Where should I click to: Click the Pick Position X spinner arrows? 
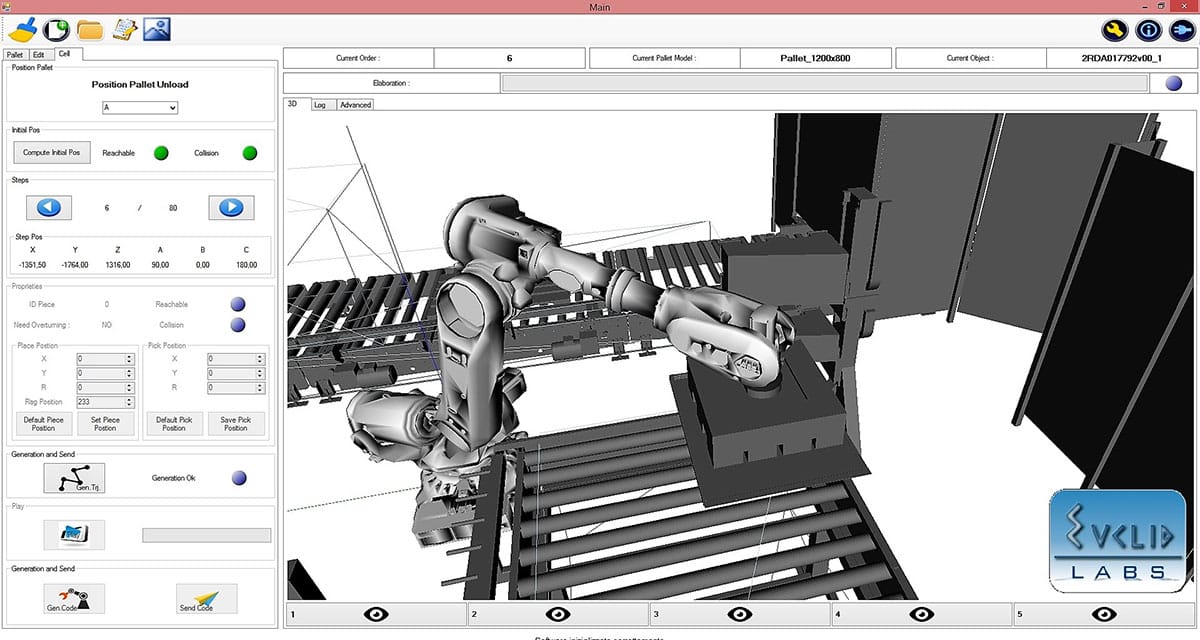pos(260,358)
